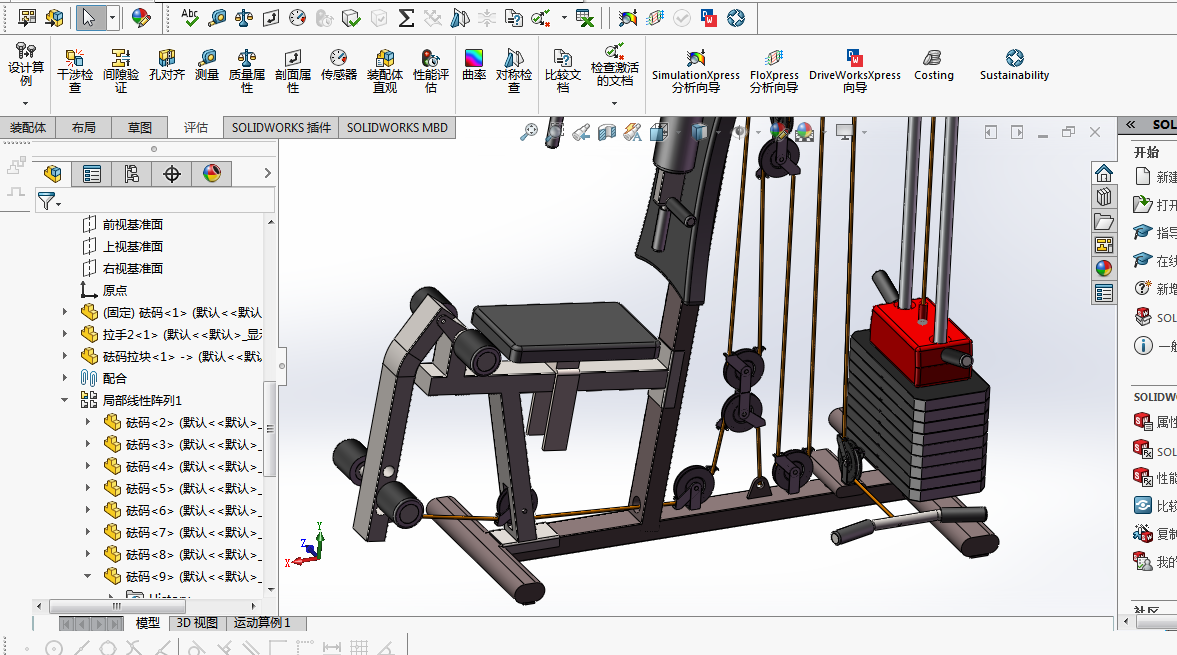The height and width of the screenshot is (655, 1177).
Task: Switch to the 草图 tab
Action: click(140, 128)
